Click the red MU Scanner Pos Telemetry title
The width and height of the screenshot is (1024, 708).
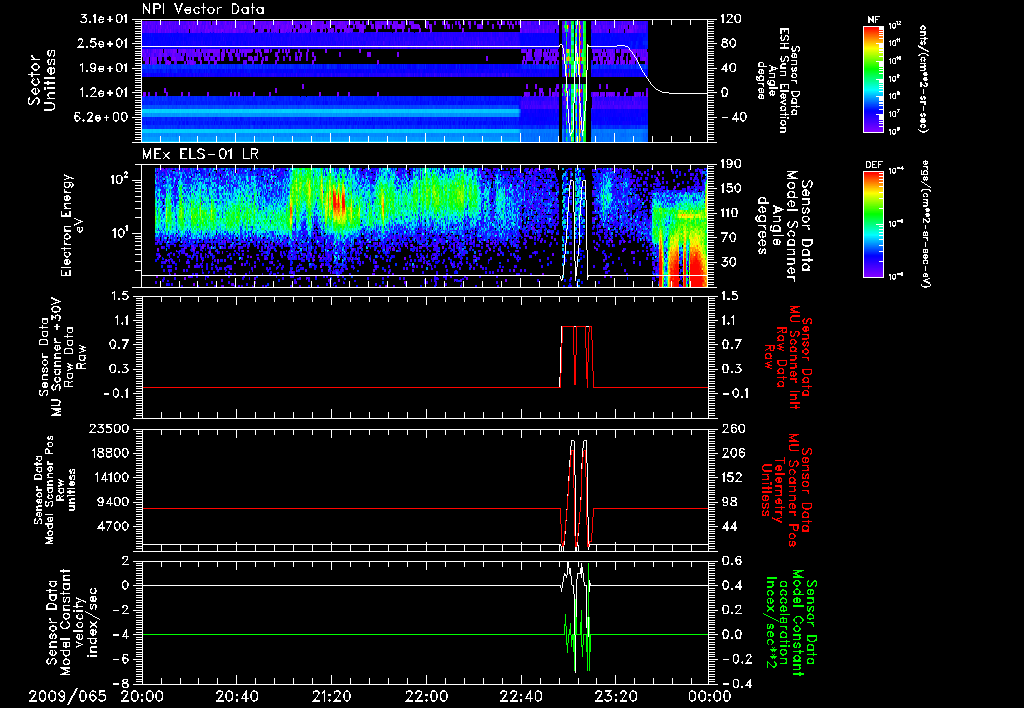pos(786,490)
